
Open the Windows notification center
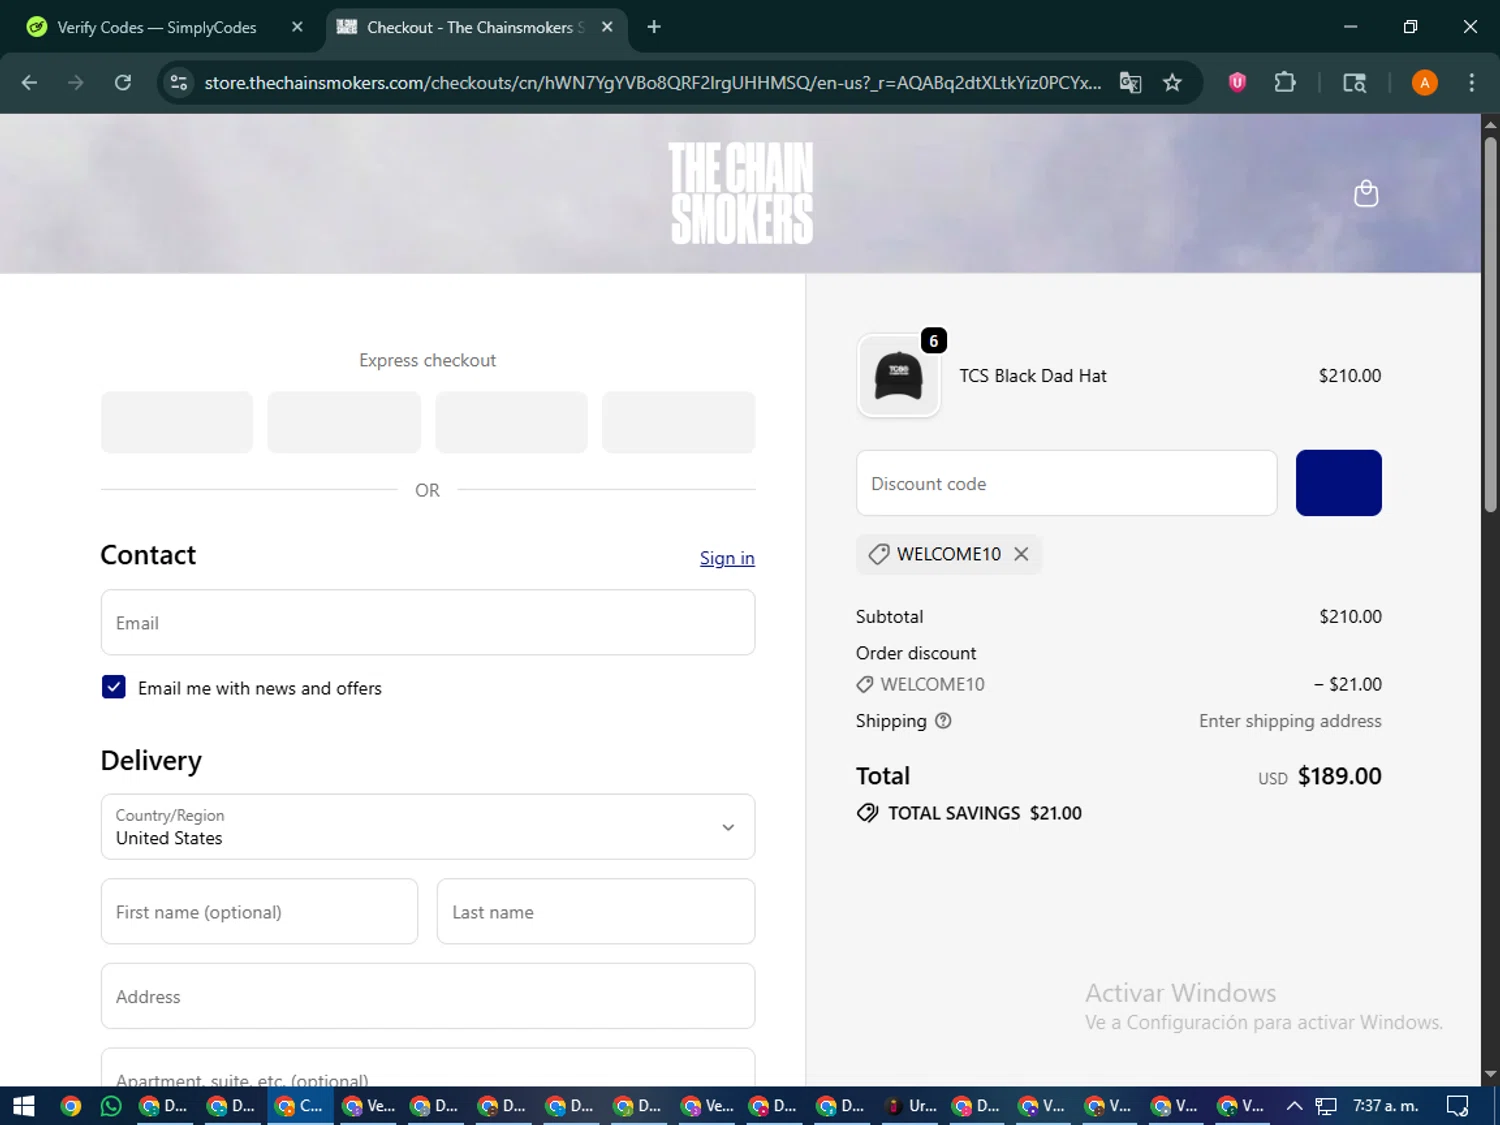[x=1457, y=1106]
